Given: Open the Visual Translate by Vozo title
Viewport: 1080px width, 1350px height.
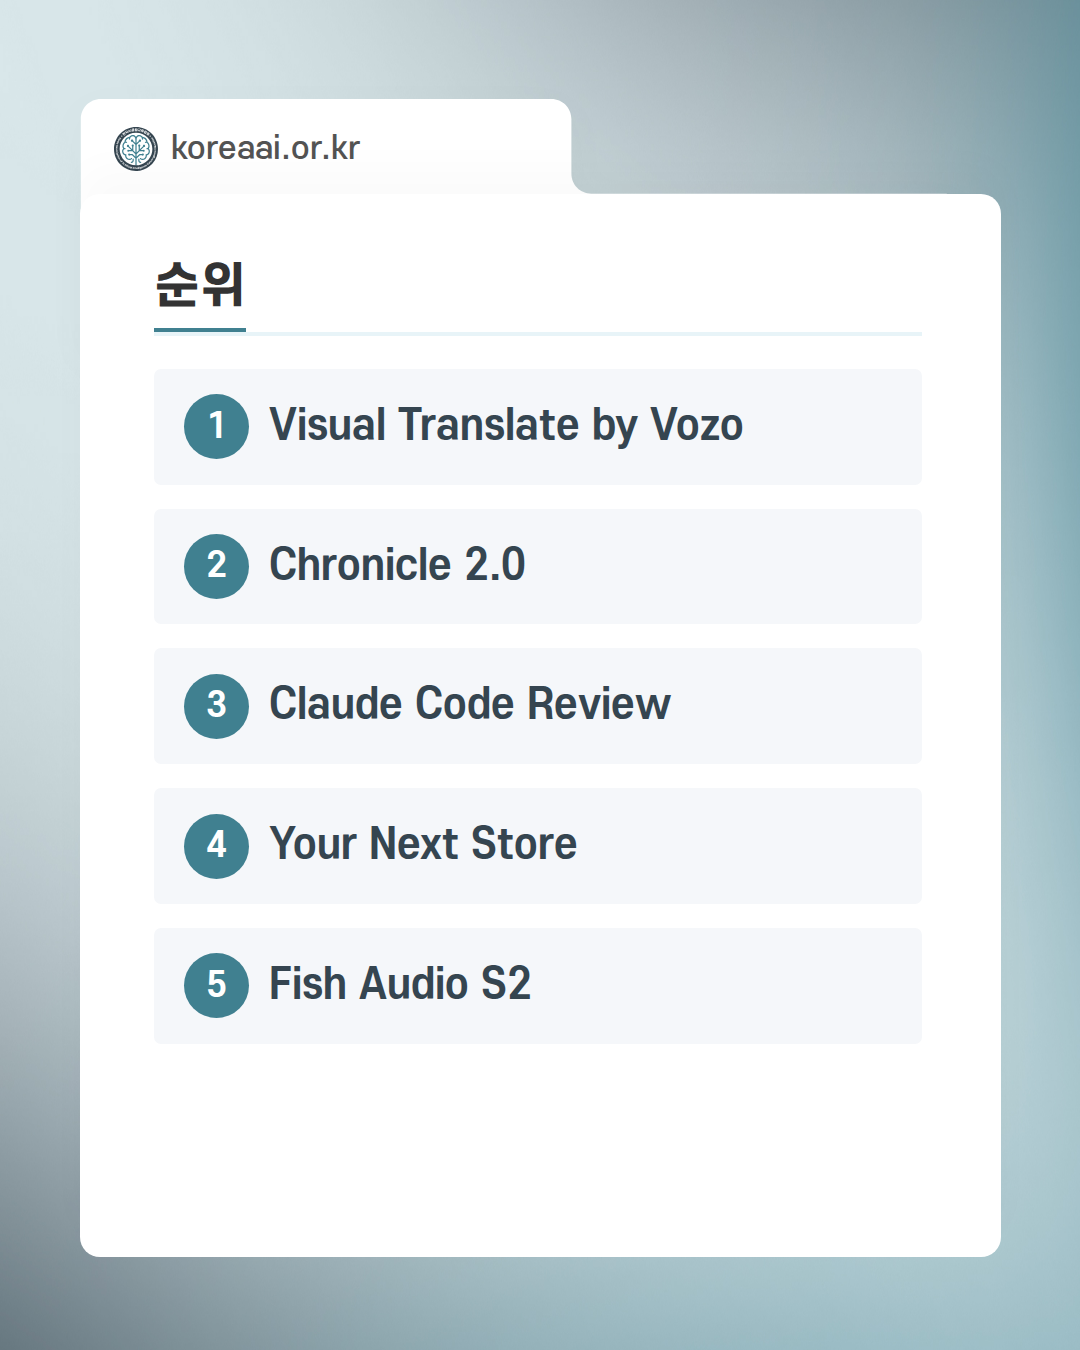Looking at the screenshot, I should pos(506,425).
